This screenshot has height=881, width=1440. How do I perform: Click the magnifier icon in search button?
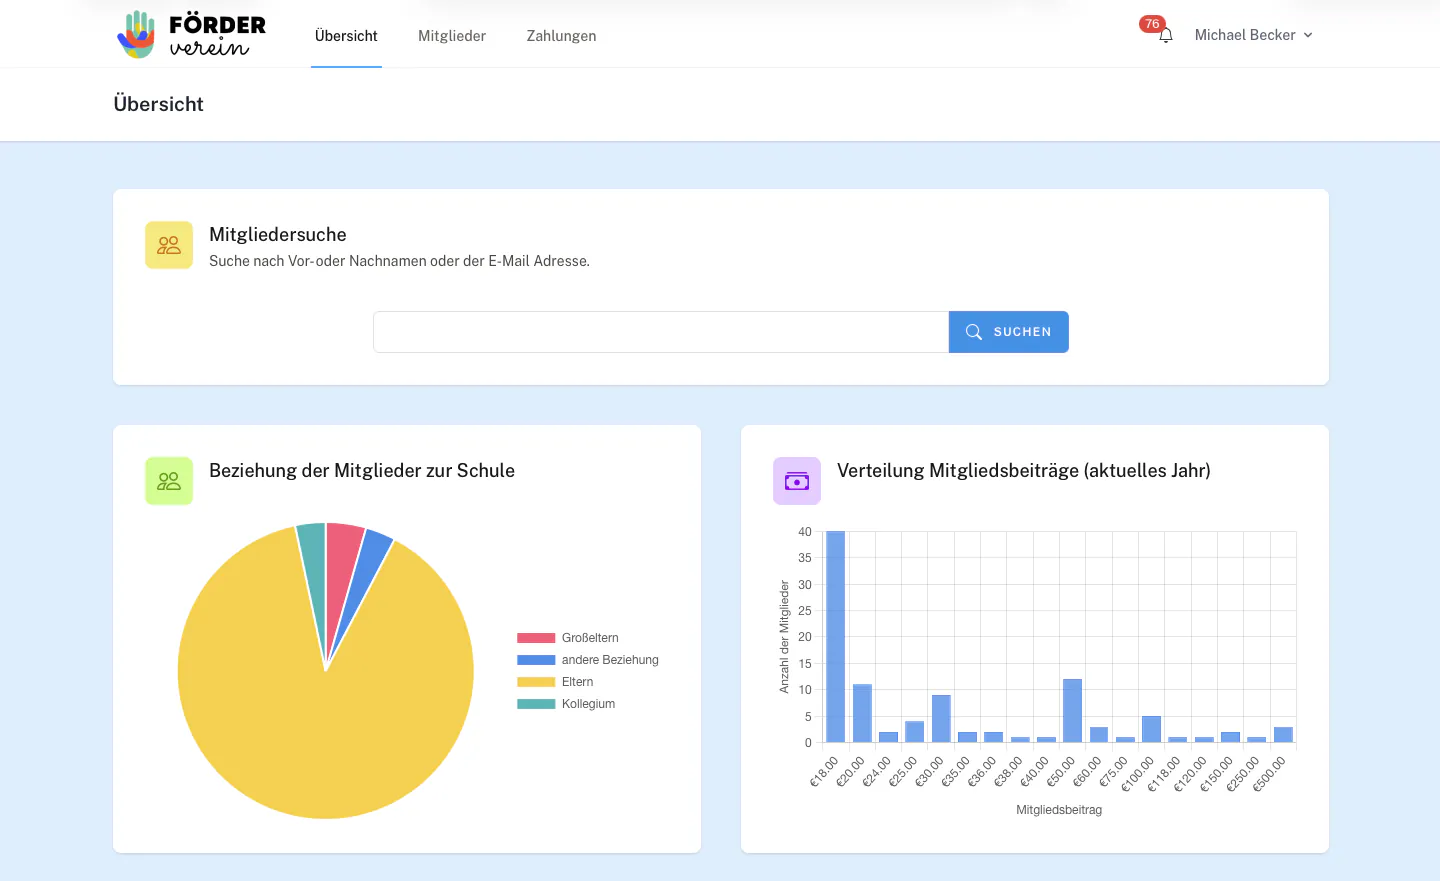point(973,332)
